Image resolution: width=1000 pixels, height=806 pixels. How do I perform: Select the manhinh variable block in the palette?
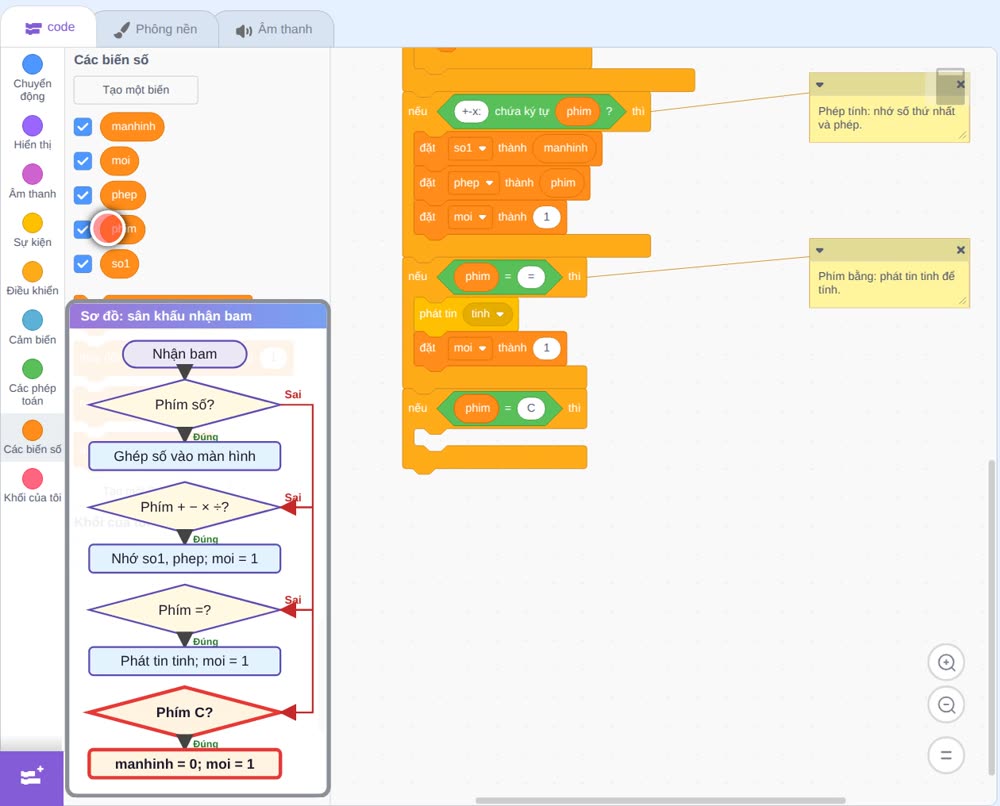tap(133, 126)
